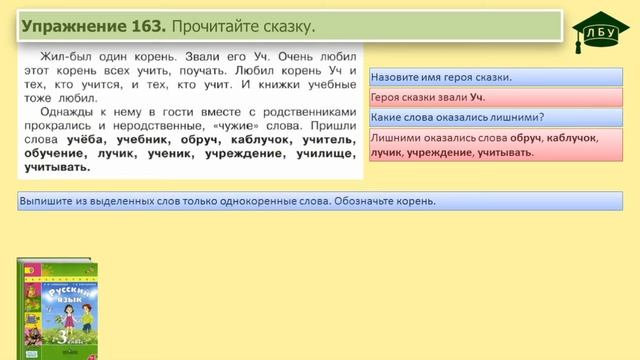Click the ЛБУ graduation cap logo
Viewport: 640px width, 360px height.
pos(600,32)
